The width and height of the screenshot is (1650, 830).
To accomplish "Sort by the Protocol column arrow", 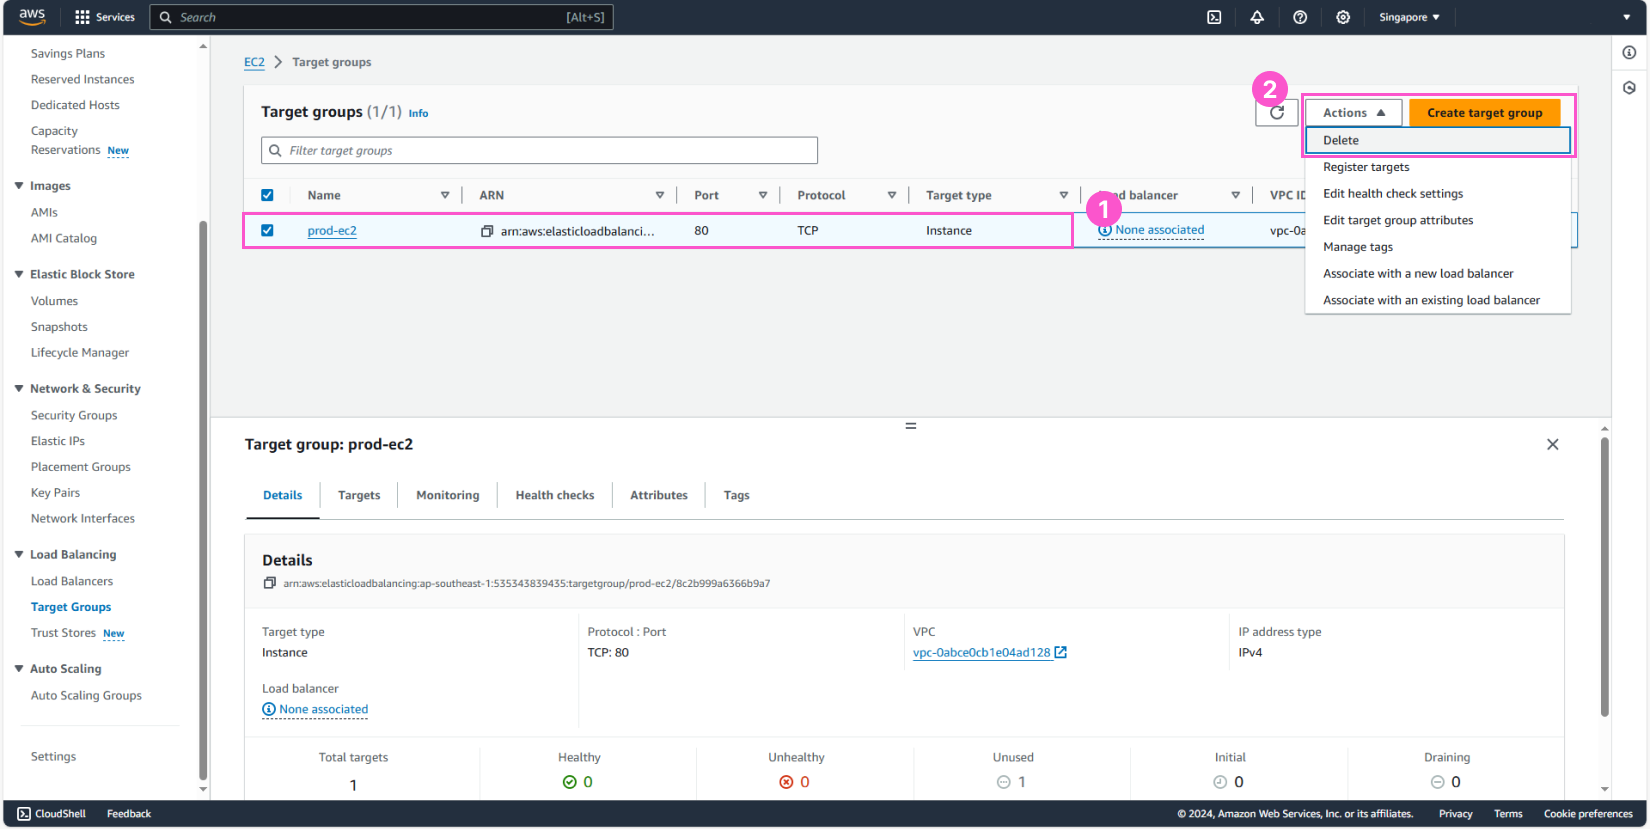I will click(892, 195).
